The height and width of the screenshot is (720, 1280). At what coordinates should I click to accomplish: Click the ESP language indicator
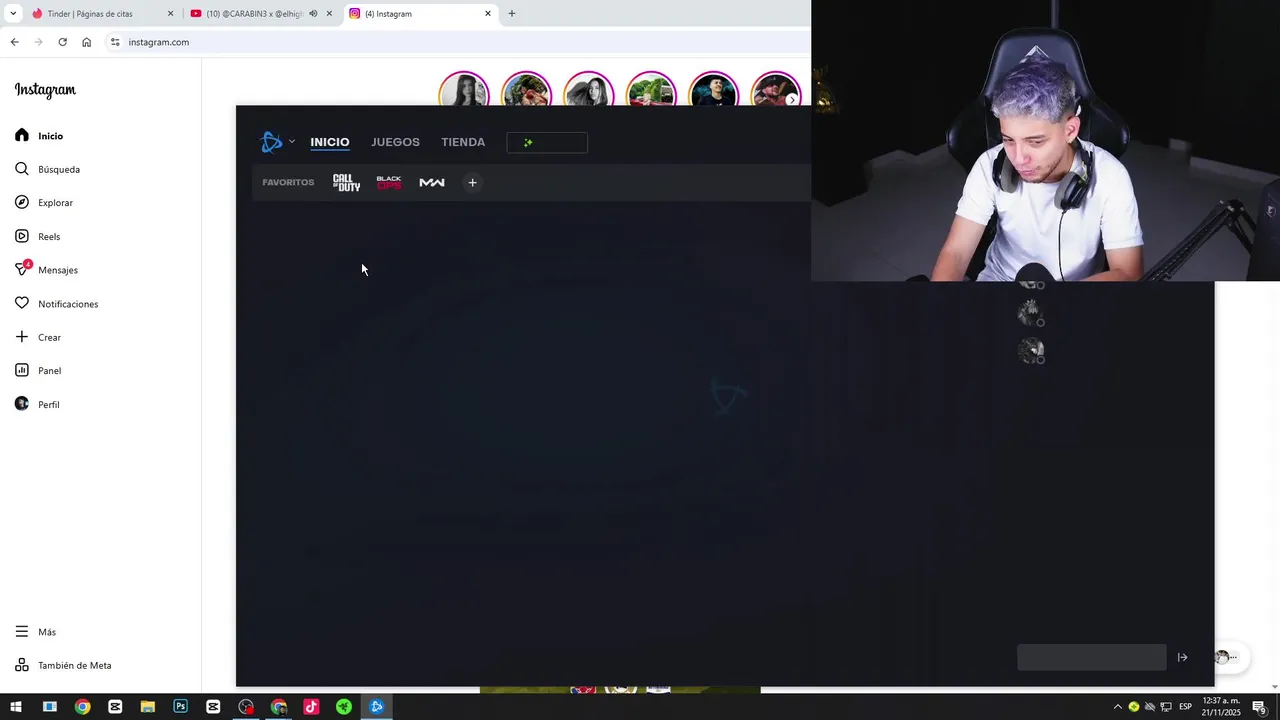pyautogui.click(x=1186, y=707)
